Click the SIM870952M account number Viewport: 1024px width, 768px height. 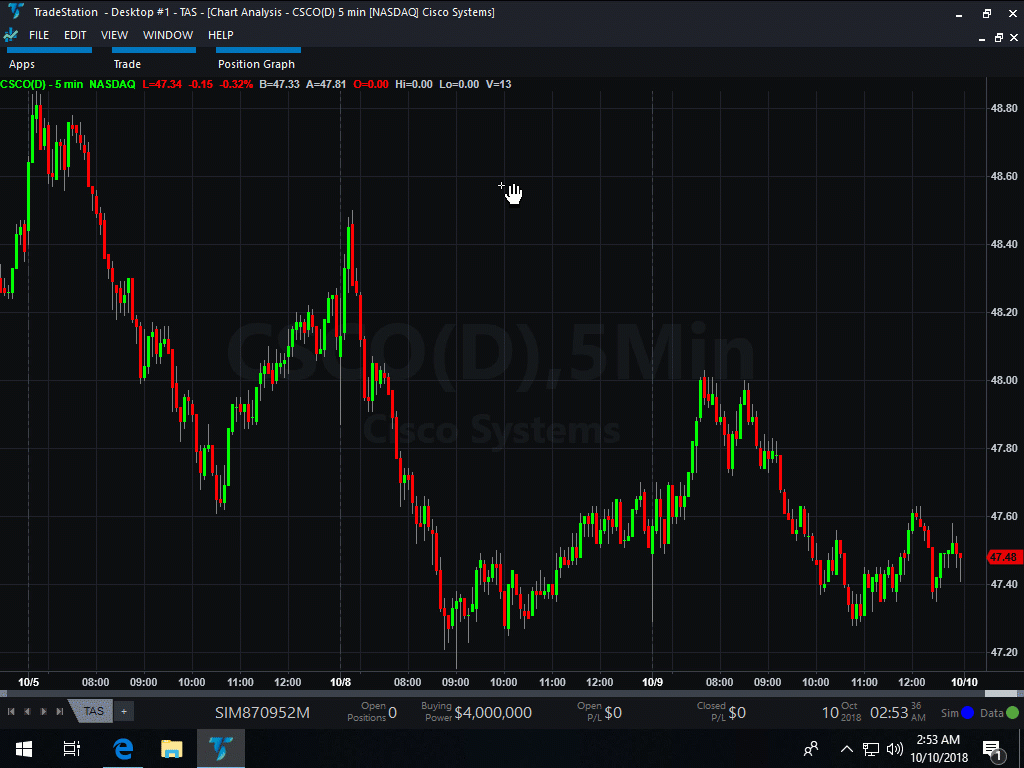click(262, 712)
